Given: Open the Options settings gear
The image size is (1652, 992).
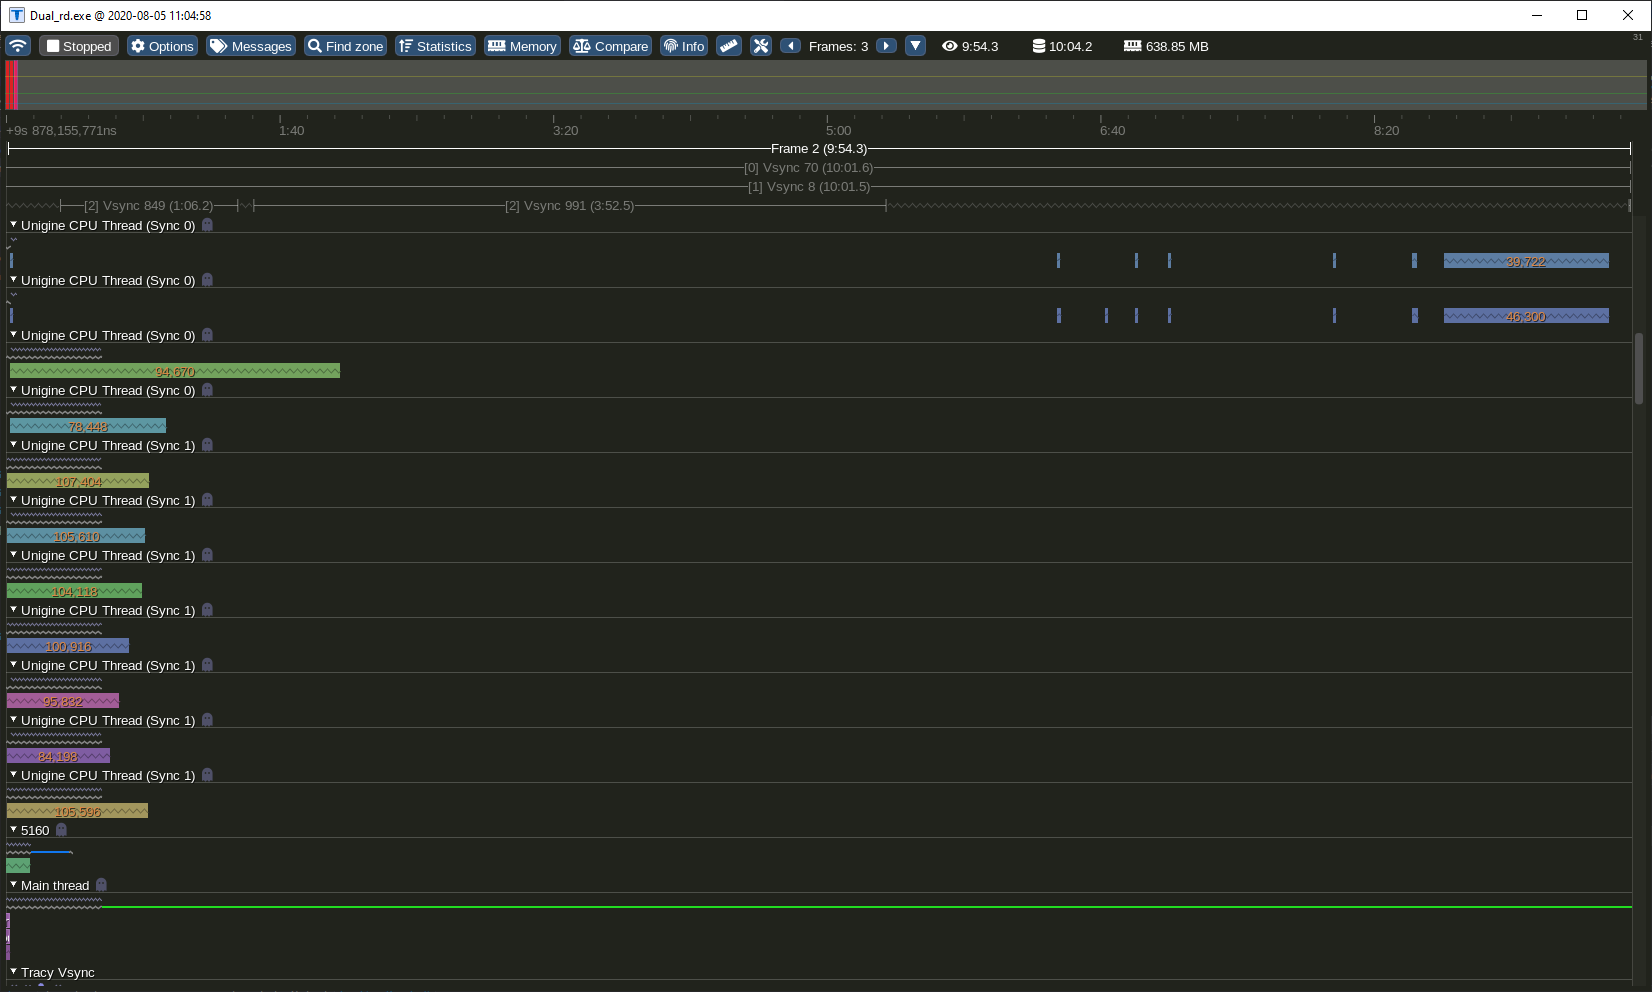Looking at the screenshot, I should coord(161,46).
